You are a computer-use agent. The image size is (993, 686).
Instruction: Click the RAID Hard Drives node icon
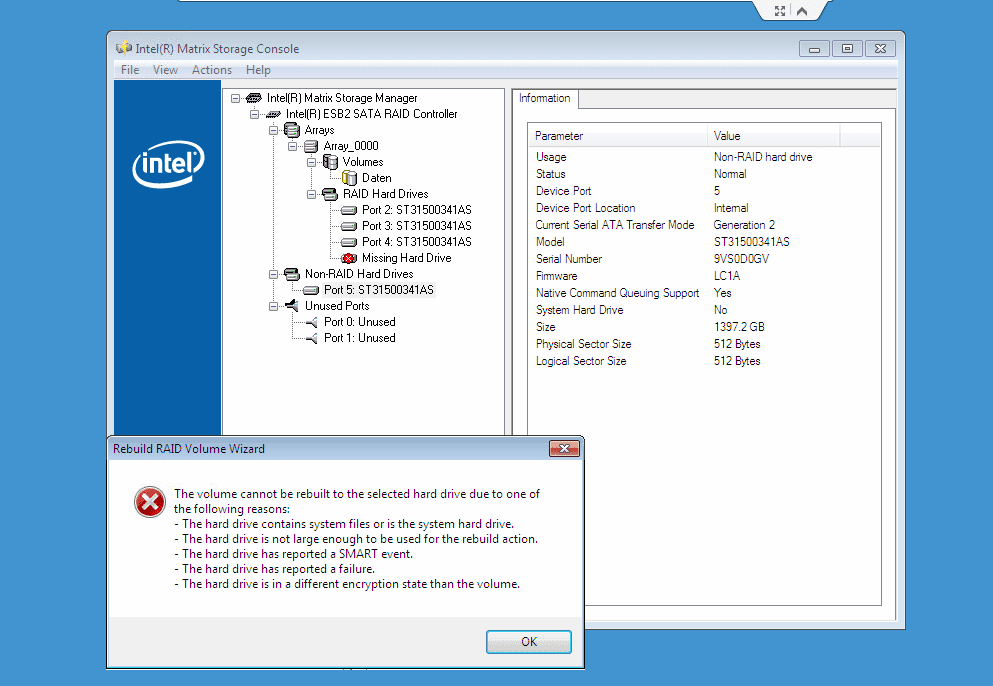(330, 194)
